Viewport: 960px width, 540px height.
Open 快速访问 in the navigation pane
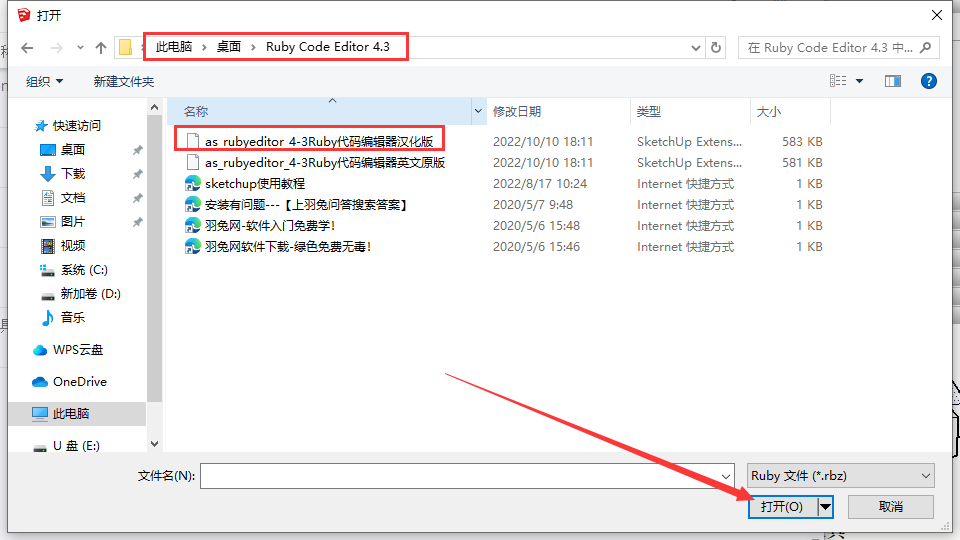pos(77,126)
